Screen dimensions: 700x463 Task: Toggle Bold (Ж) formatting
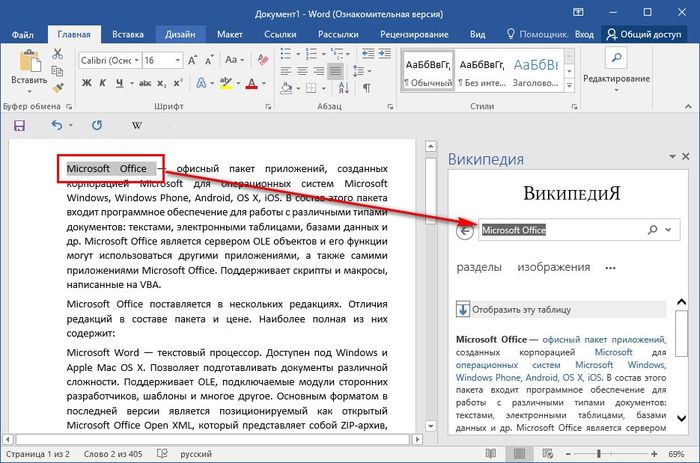tap(86, 84)
